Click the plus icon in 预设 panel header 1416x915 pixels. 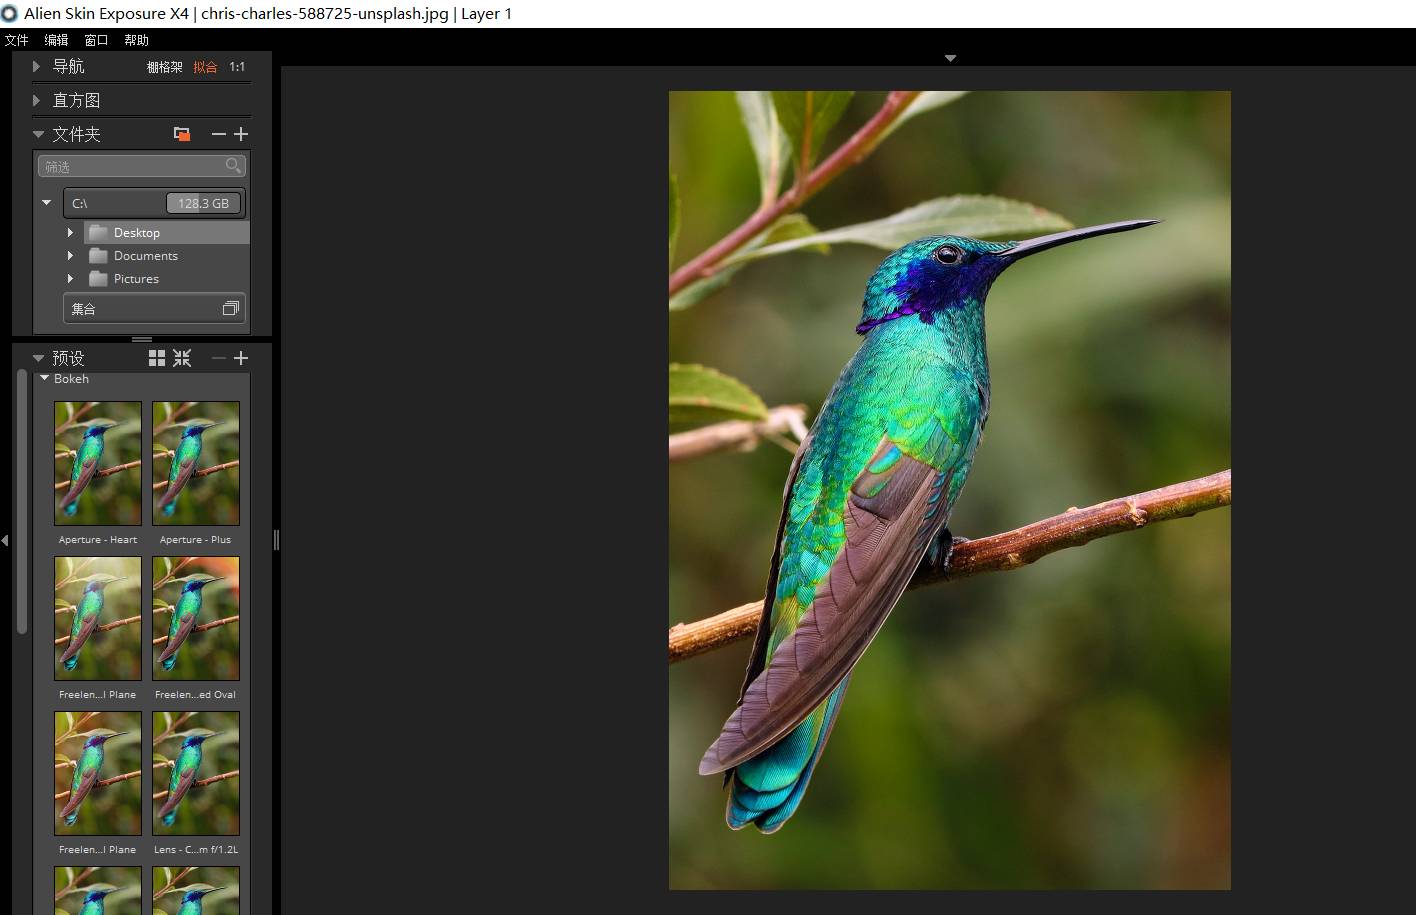[x=241, y=358]
